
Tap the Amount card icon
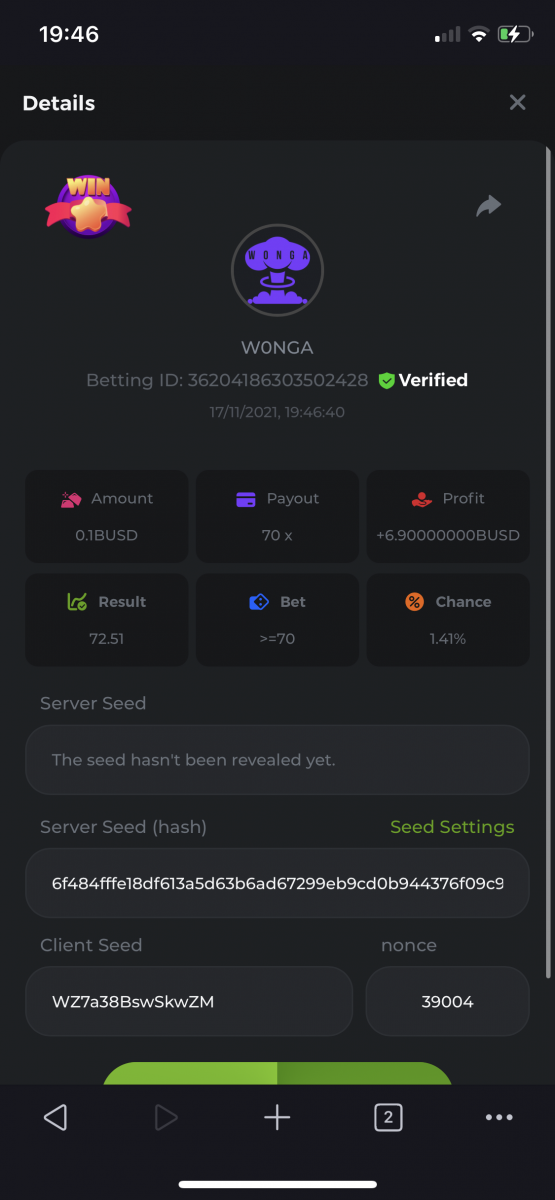pyautogui.click(x=71, y=499)
